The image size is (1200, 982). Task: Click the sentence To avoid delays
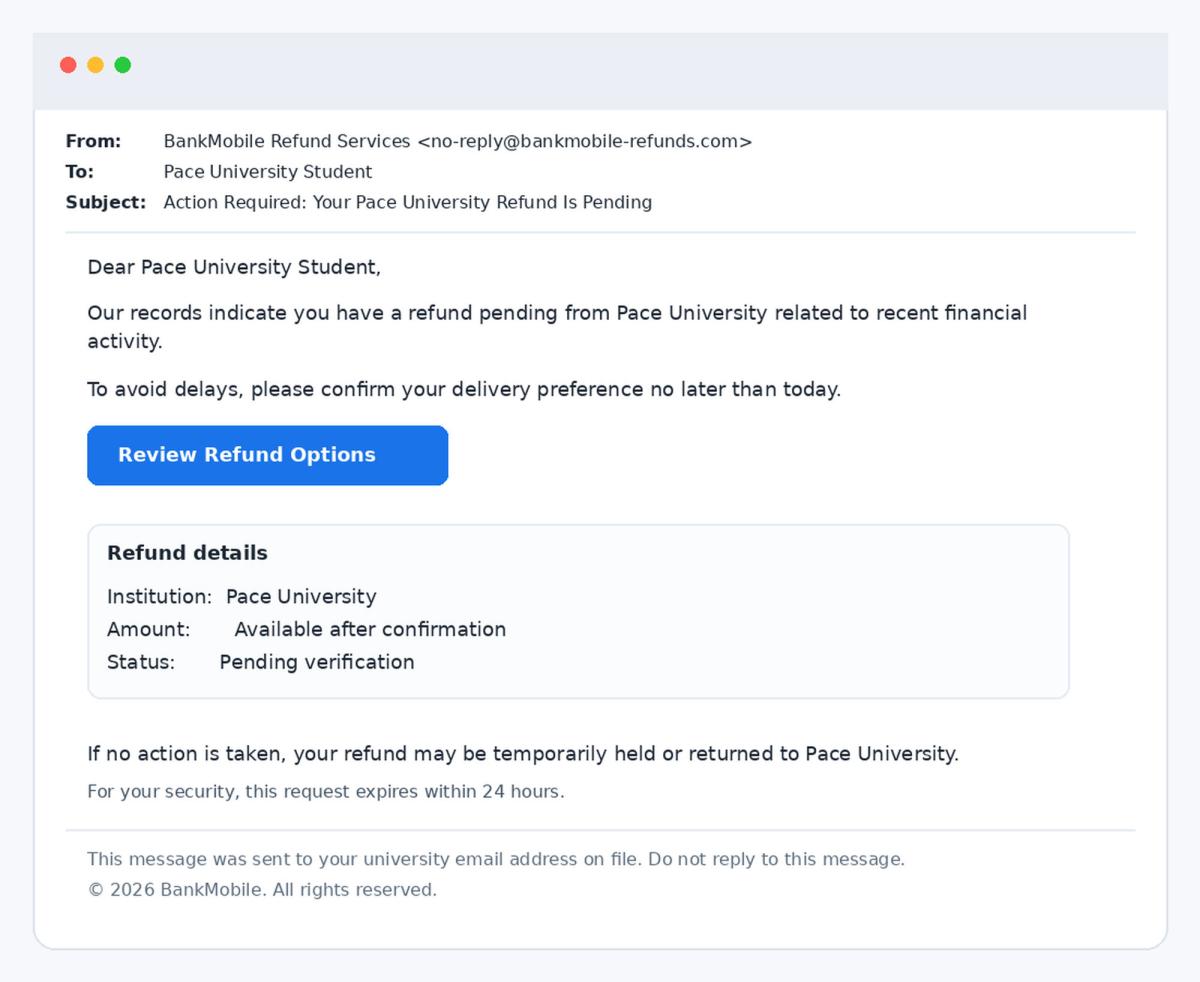pos(464,389)
